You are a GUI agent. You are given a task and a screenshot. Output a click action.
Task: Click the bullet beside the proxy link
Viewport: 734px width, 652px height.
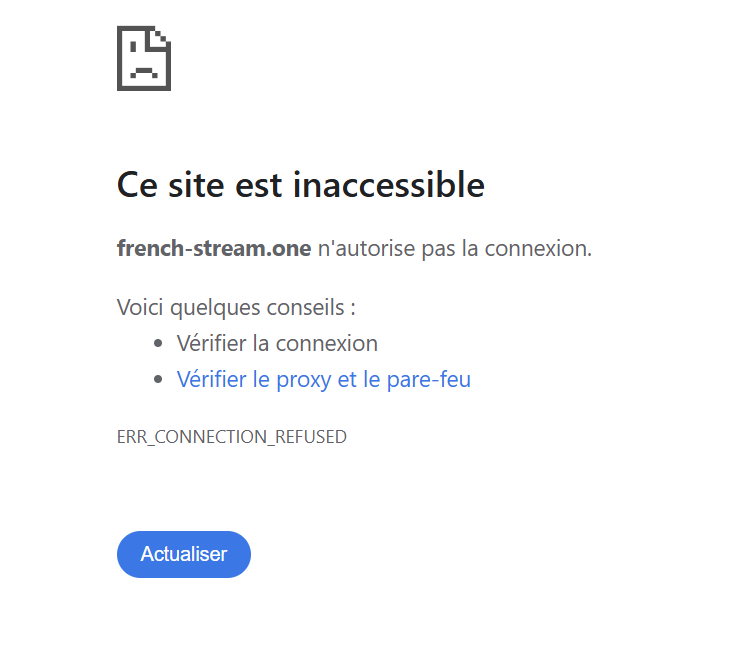(158, 381)
